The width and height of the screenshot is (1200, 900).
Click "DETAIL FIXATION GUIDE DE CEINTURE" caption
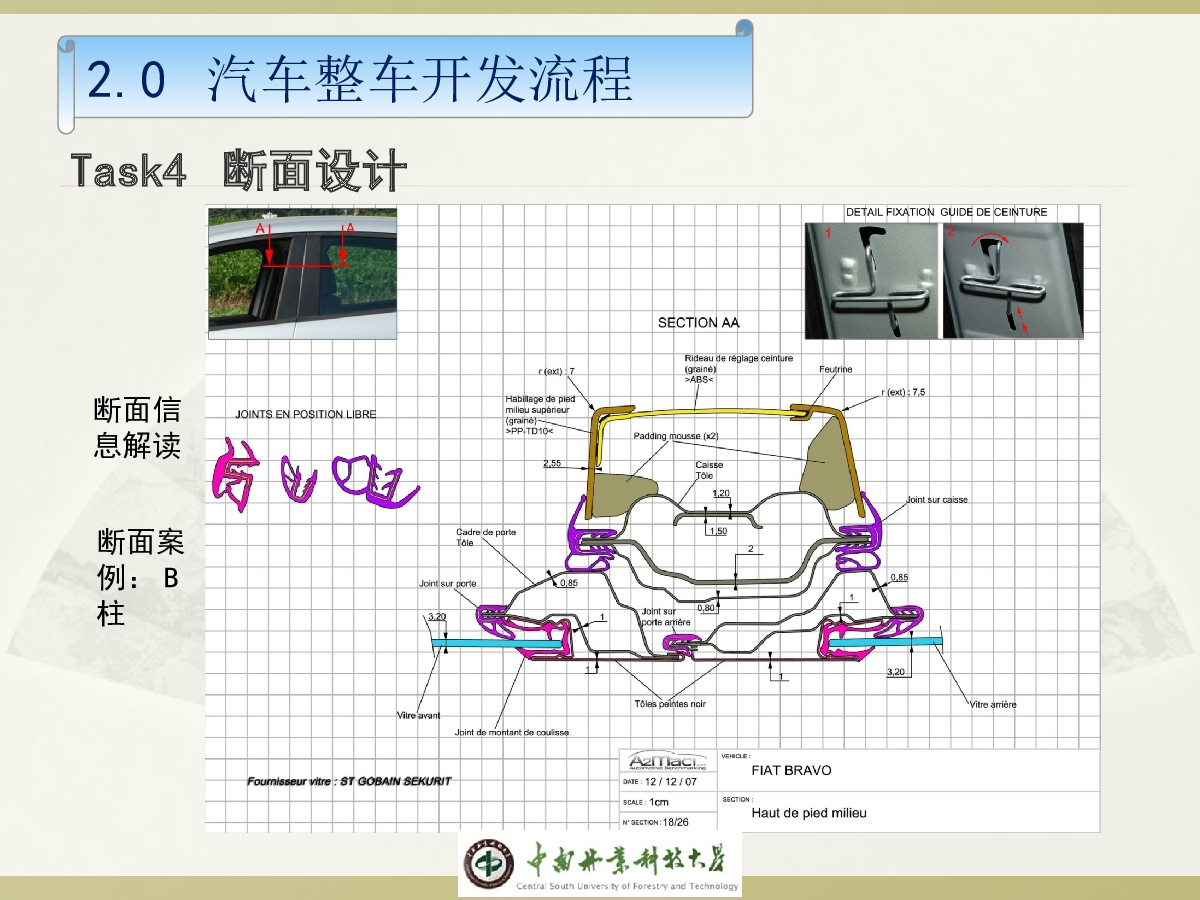(x=946, y=212)
